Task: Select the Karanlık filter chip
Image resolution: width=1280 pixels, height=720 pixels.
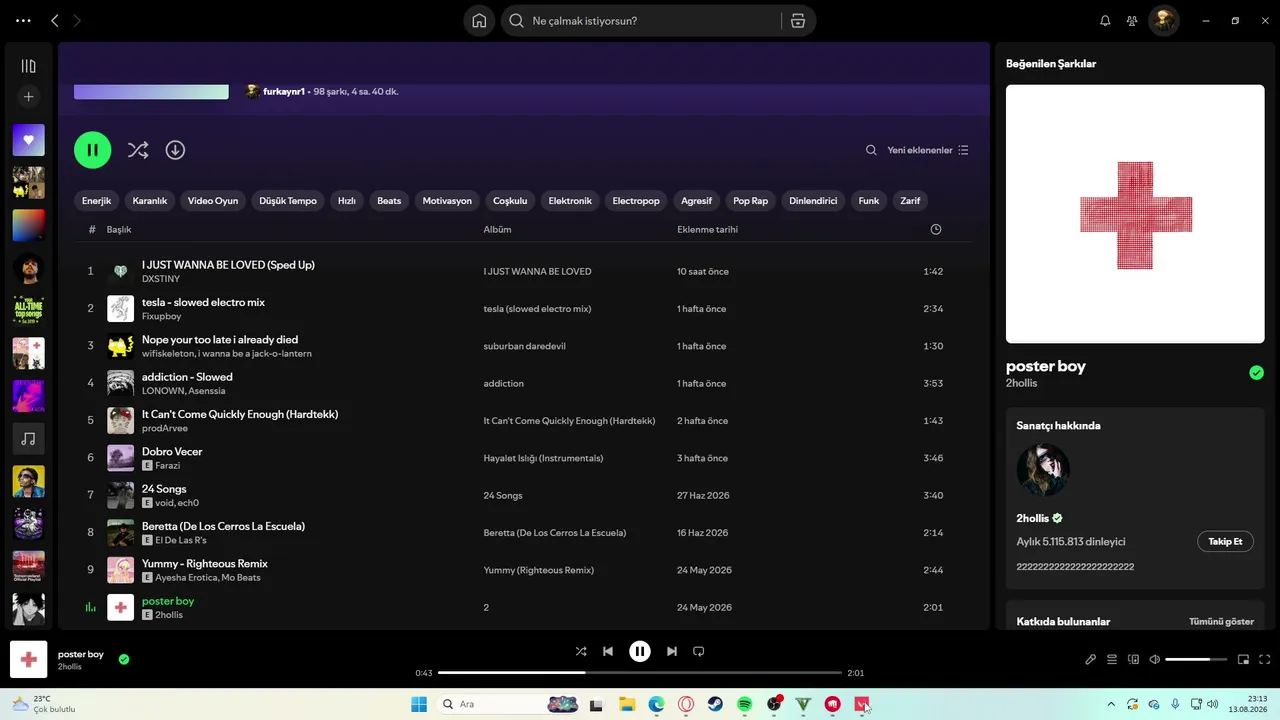Action: [x=150, y=201]
